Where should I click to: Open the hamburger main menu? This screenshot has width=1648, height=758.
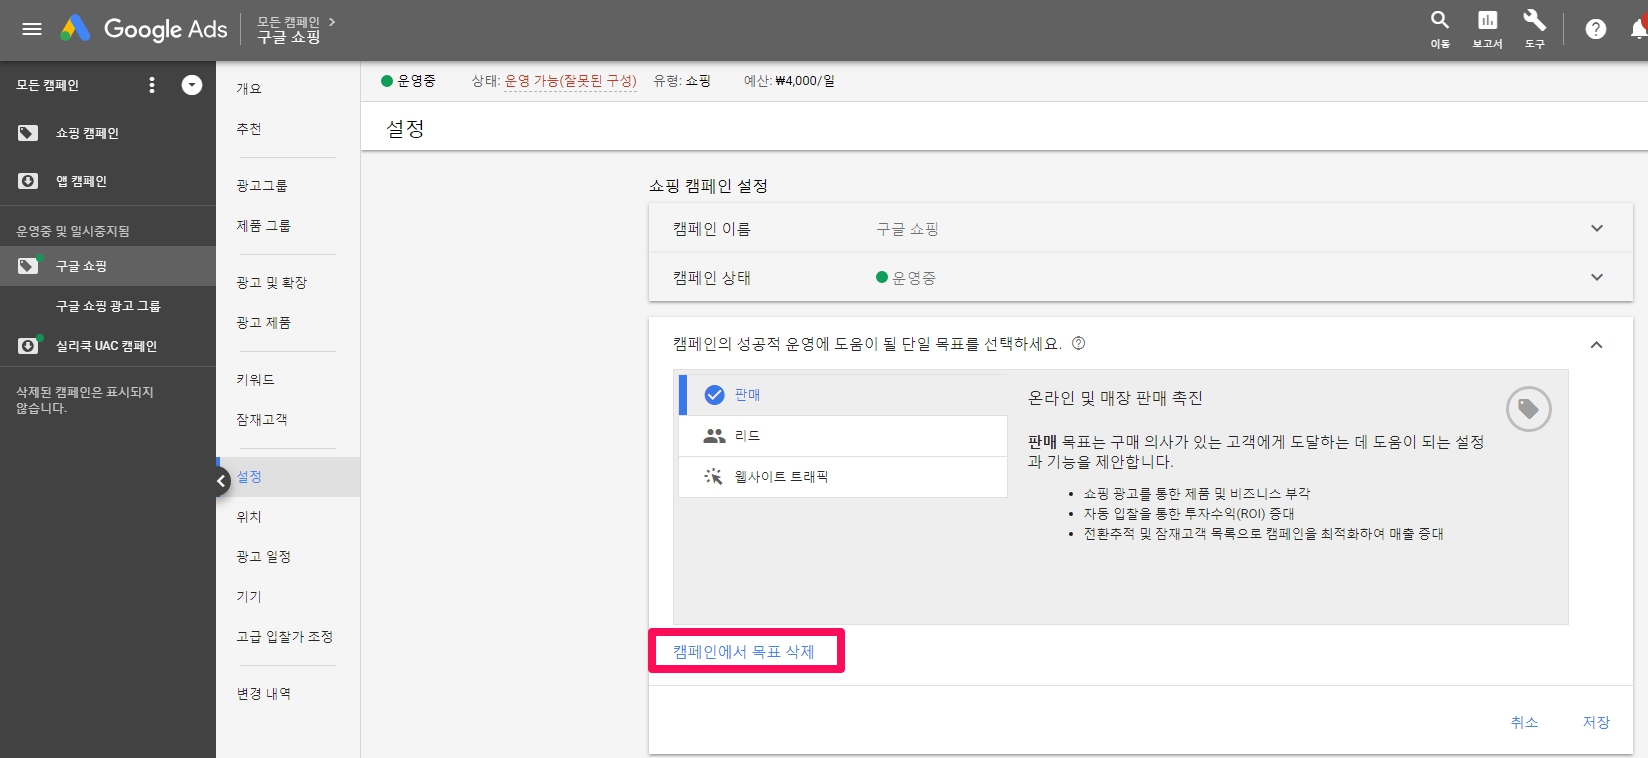[32, 29]
